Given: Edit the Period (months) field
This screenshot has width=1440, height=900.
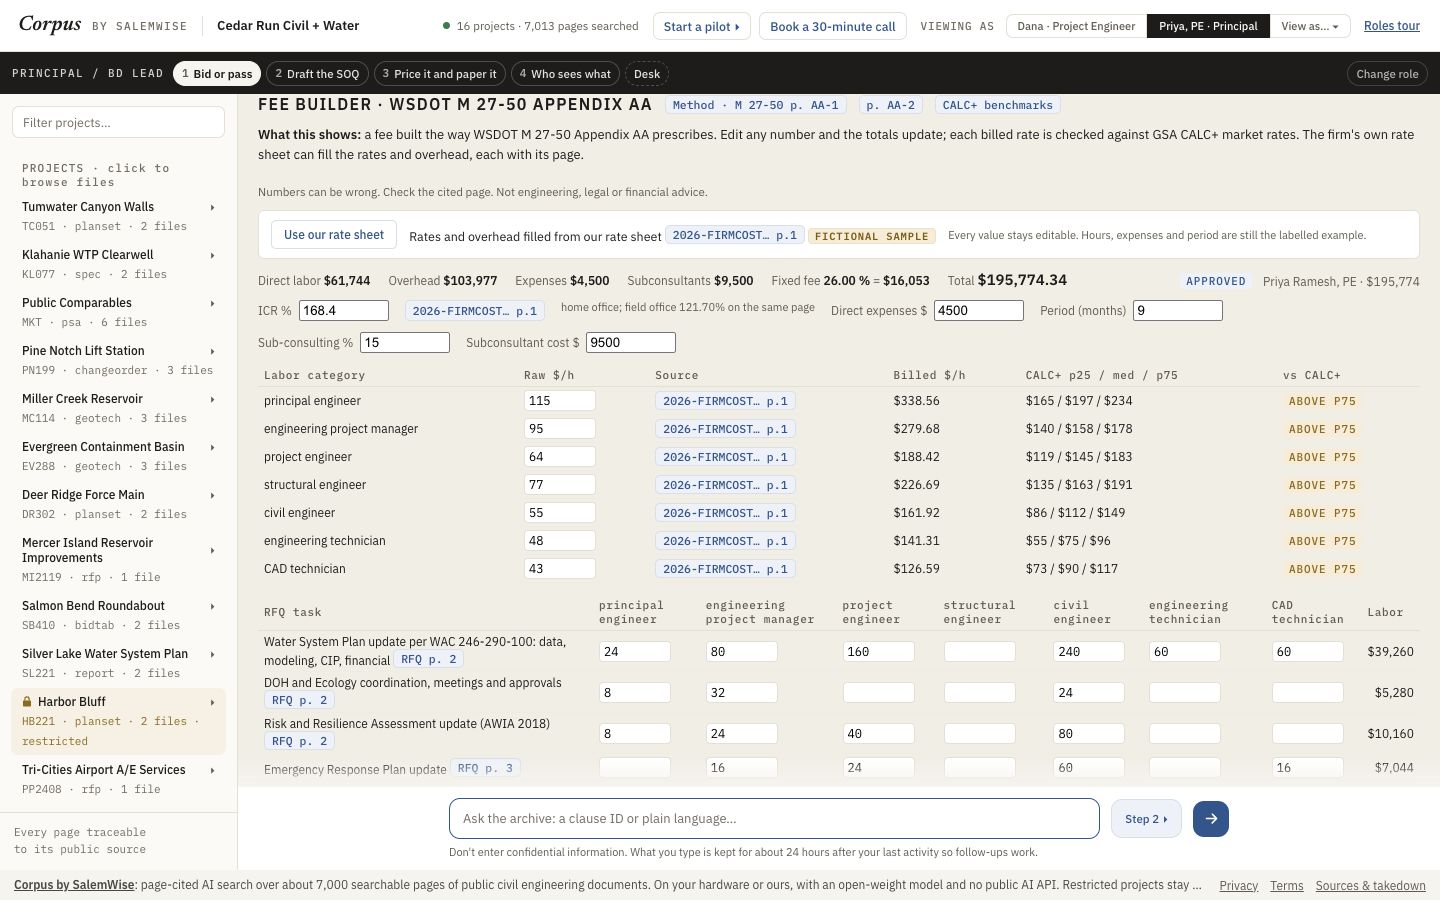Looking at the screenshot, I should point(1177,311).
